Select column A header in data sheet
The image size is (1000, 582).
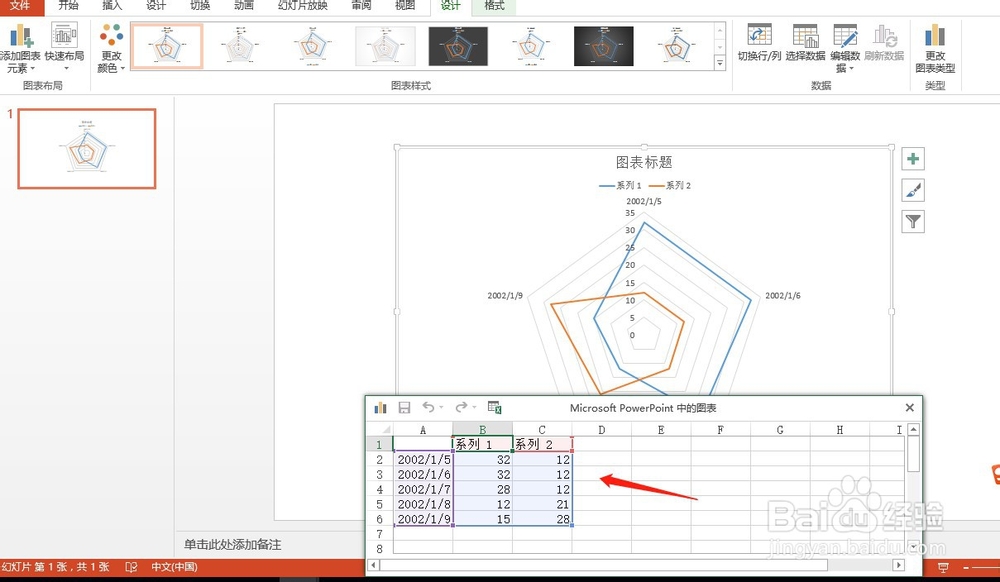[423, 430]
